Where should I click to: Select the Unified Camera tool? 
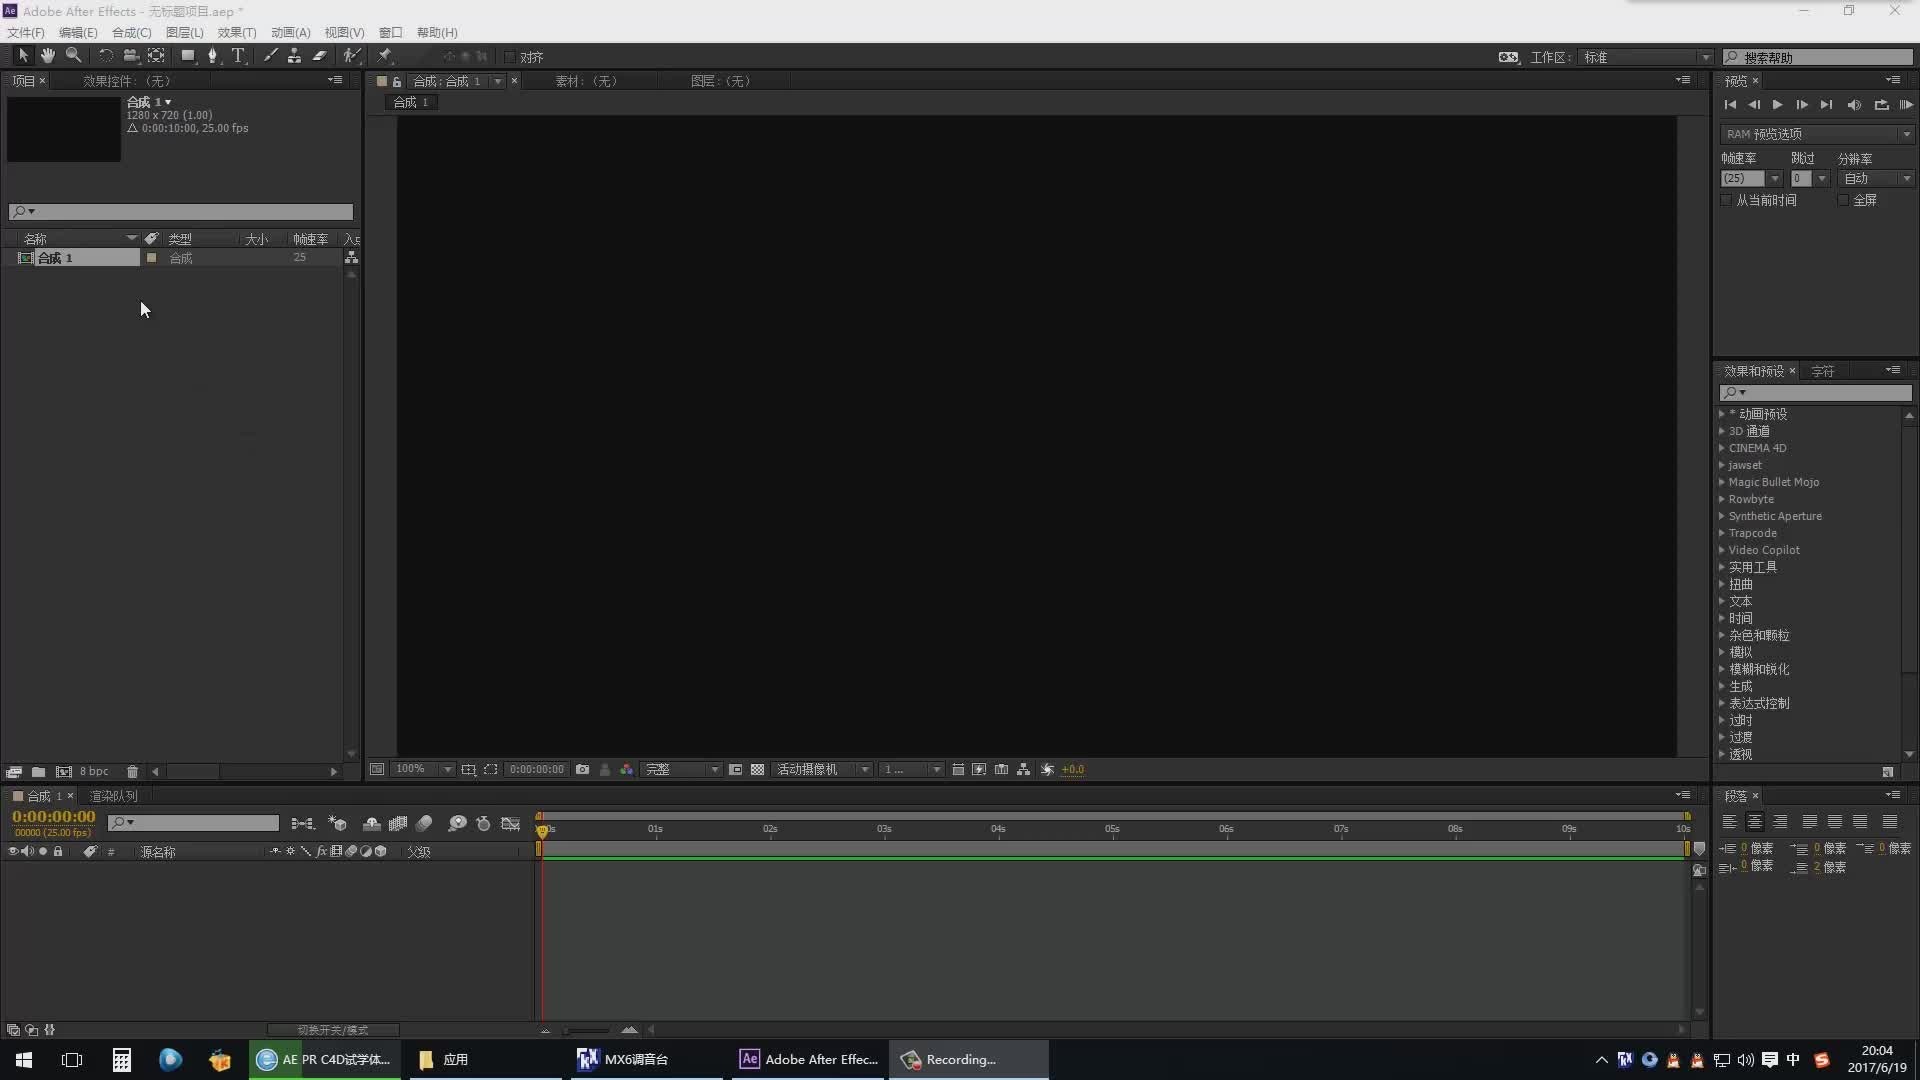131,56
